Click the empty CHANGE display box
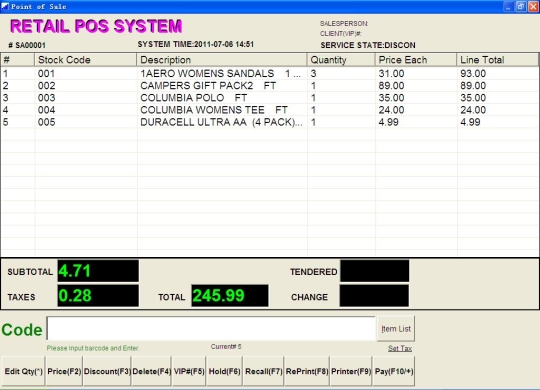 [x=374, y=296]
